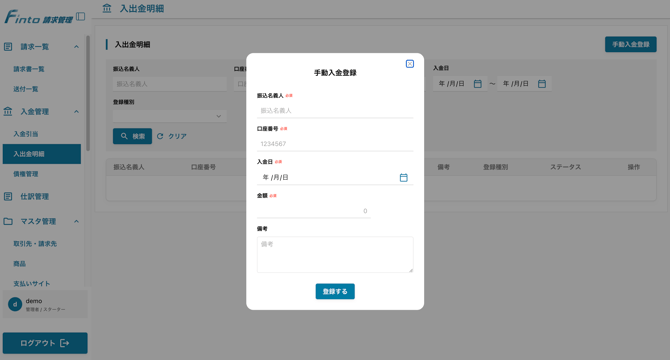Open 支払いサイト in sidebar

point(32,284)
